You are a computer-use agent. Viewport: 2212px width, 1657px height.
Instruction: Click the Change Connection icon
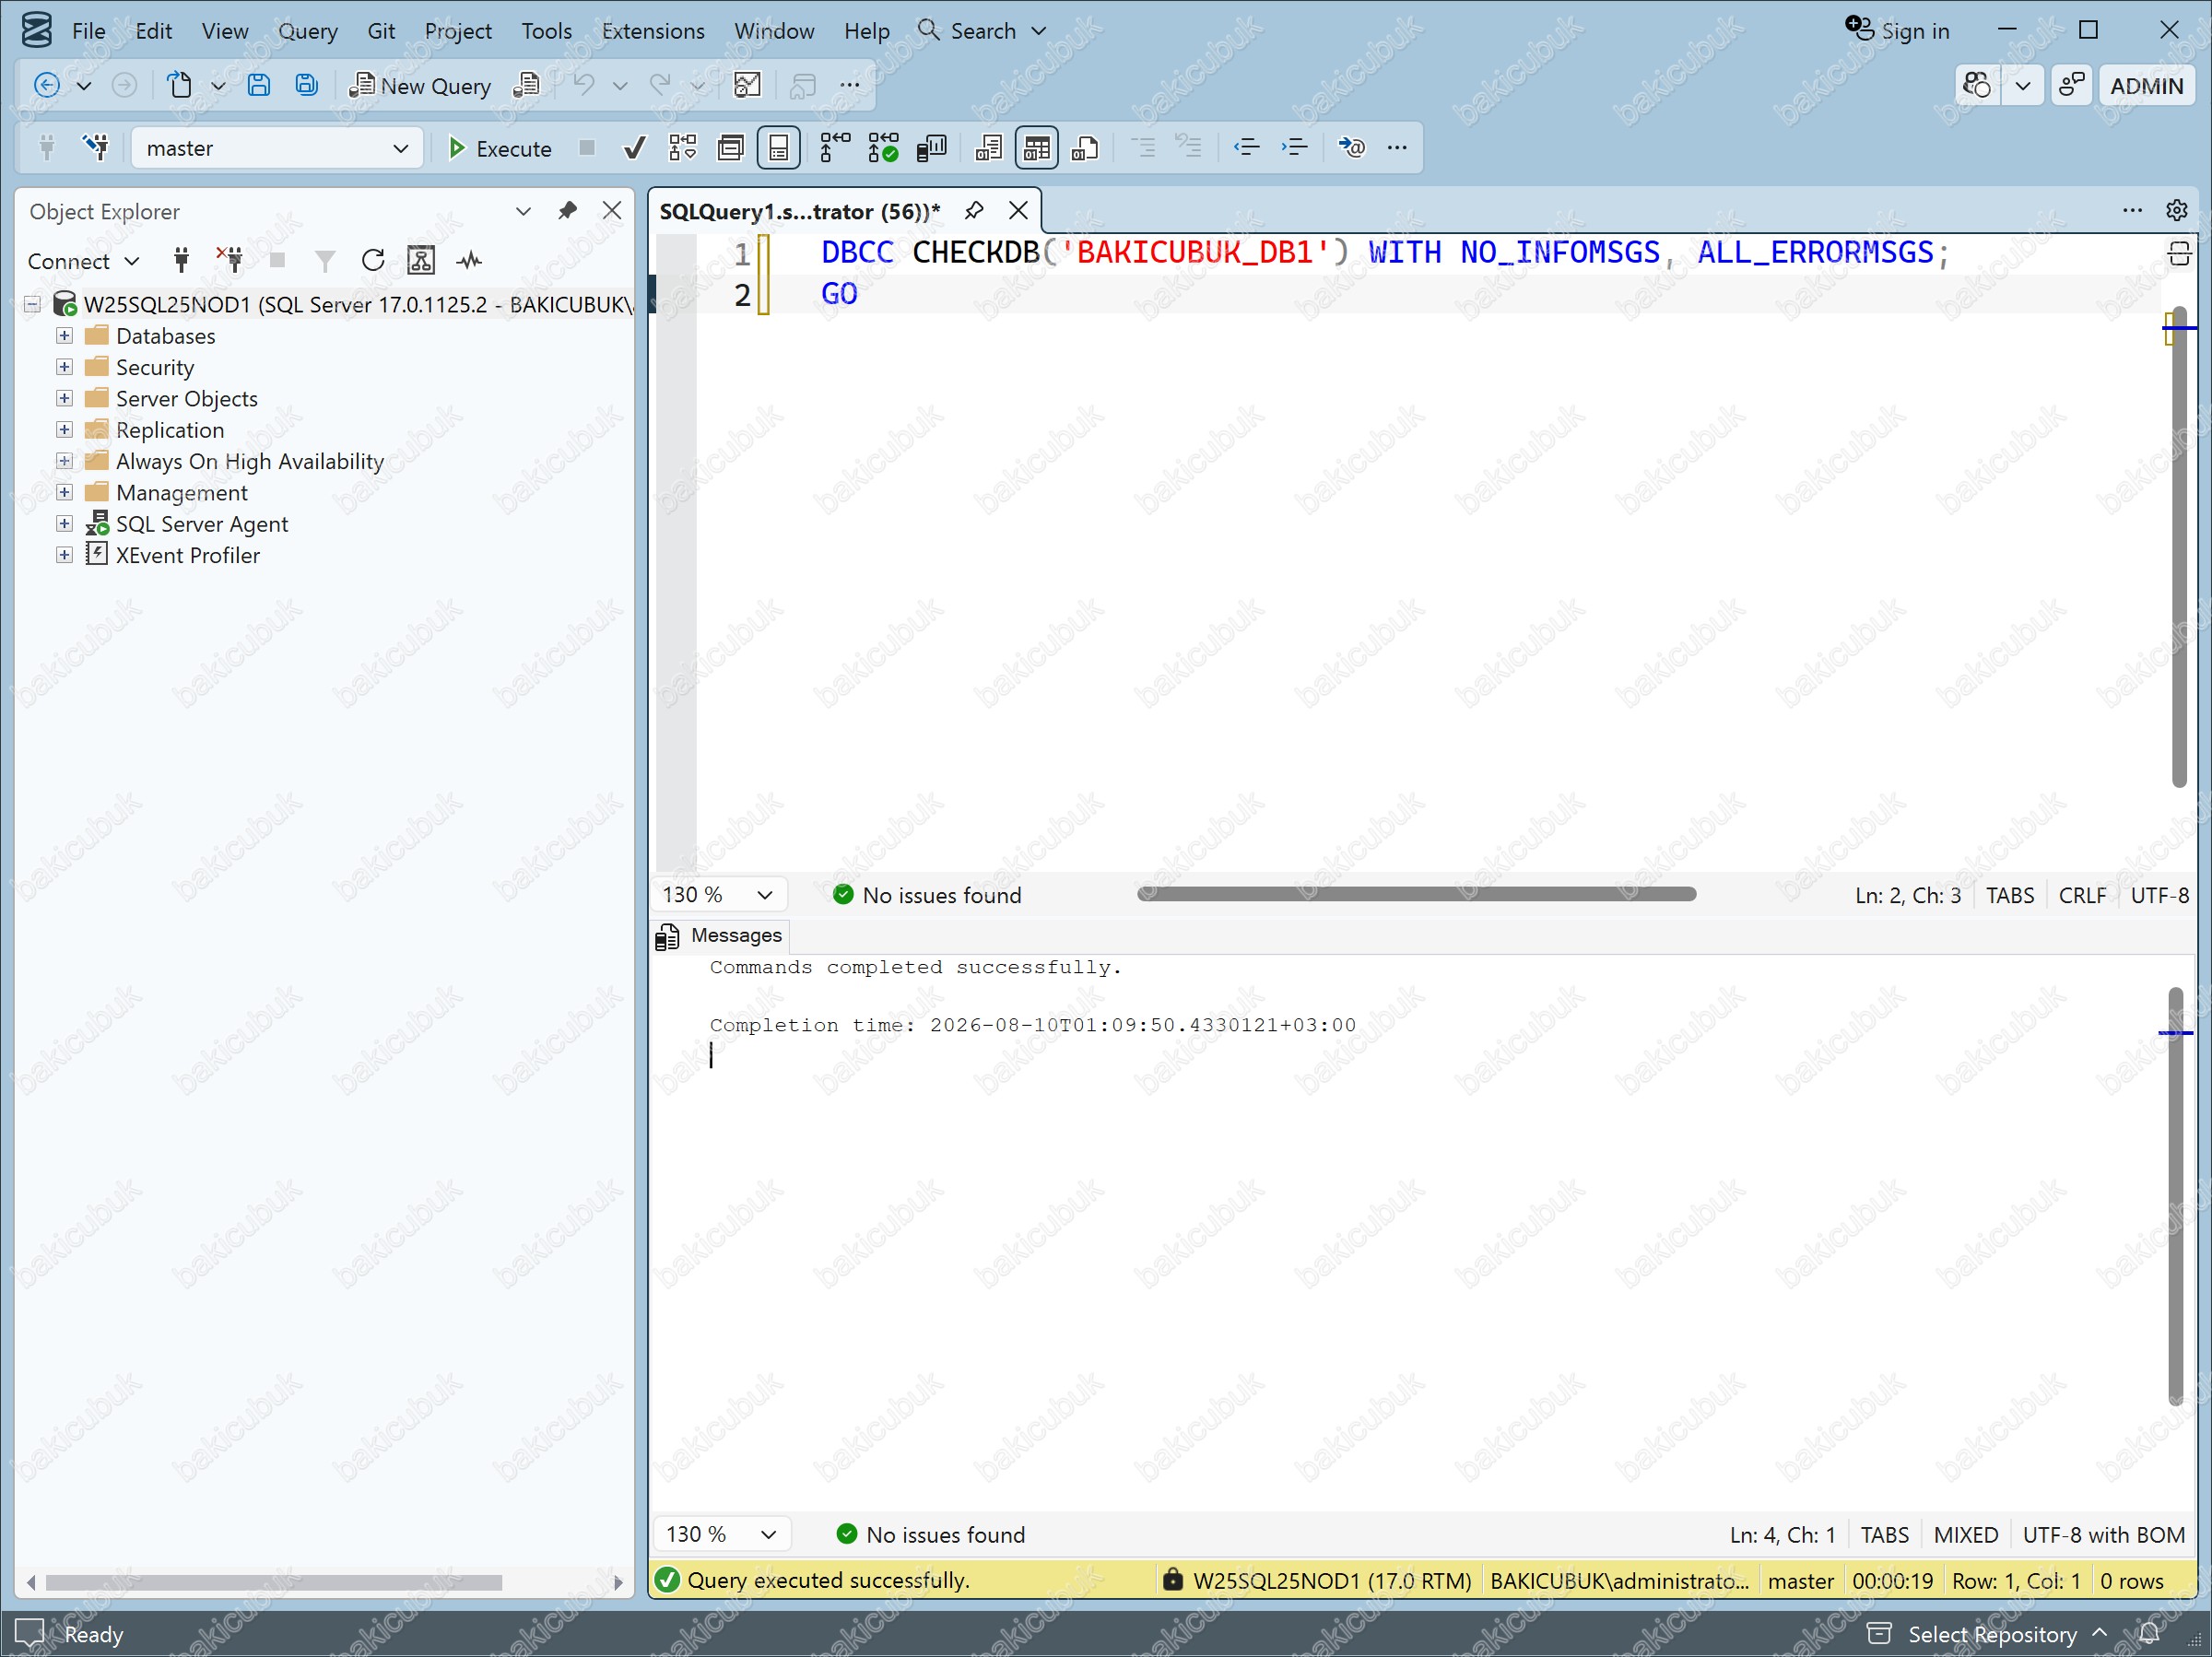pos(96,148)
